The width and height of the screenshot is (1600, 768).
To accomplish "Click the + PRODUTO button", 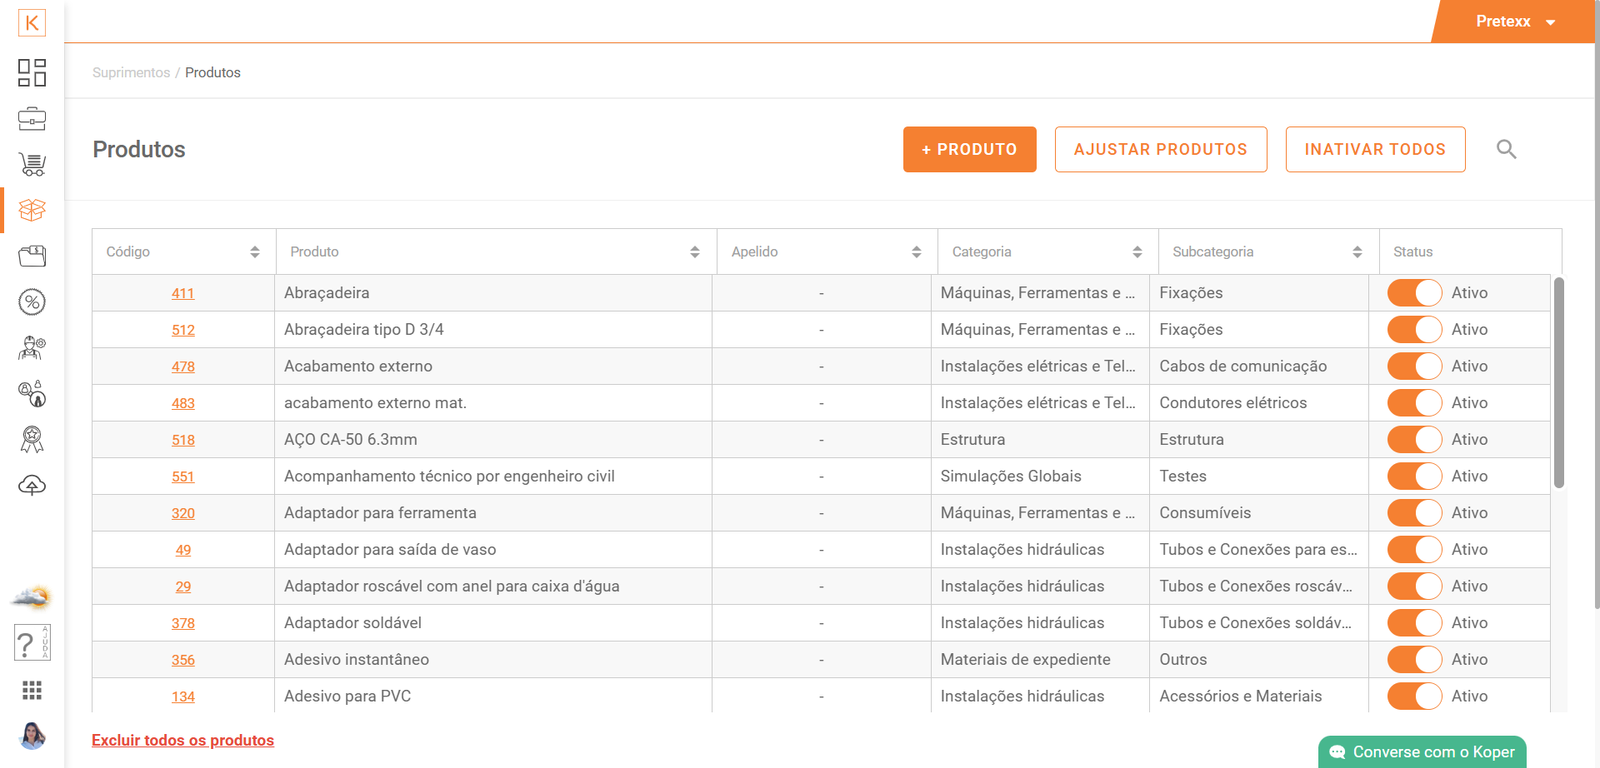I will coord(969,149).
